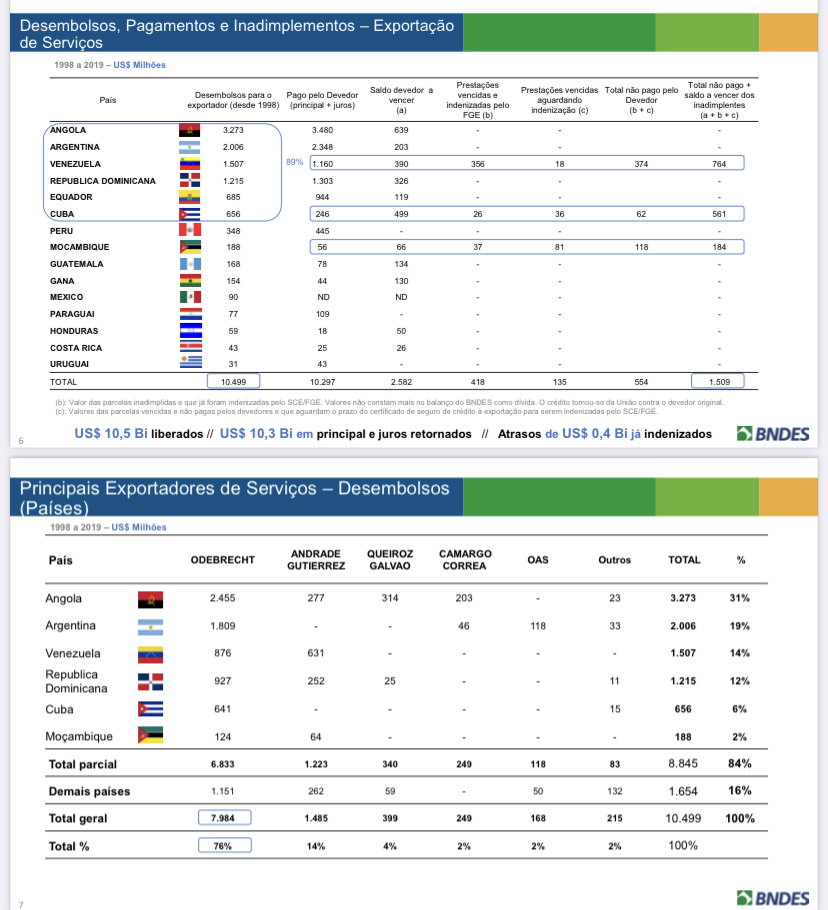The width and height of the screenshot is (828, 910).
Task: Click the Venezuela Andrade Gutierrez value 631
Action: (316, 653)
